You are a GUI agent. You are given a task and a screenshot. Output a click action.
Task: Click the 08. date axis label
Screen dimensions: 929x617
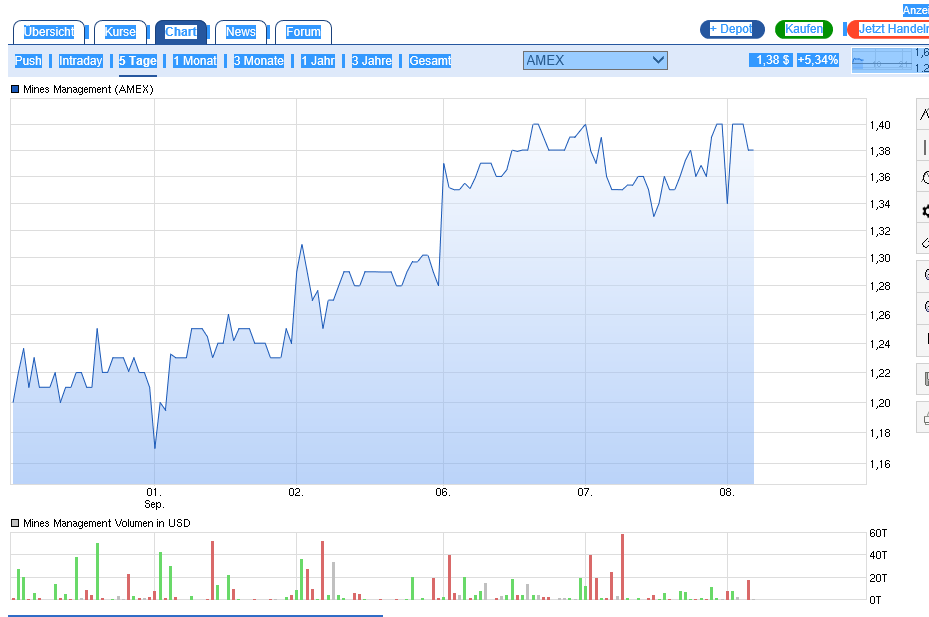click(x=727, y=493)
